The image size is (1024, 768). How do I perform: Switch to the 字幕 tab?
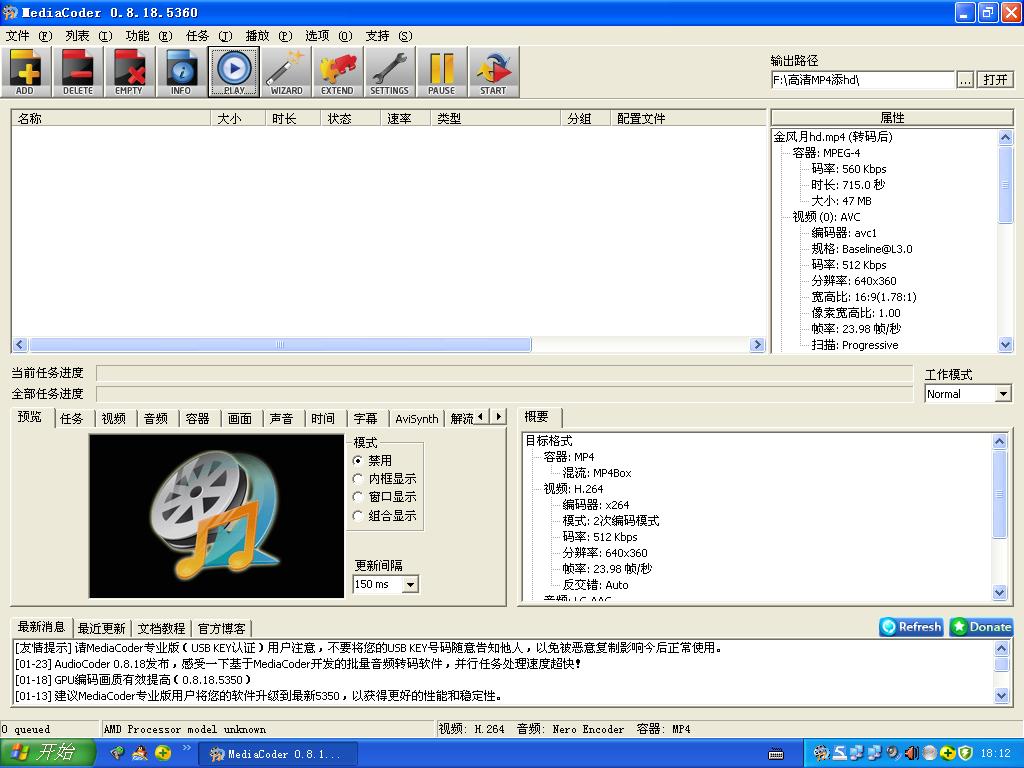(366, 419)
